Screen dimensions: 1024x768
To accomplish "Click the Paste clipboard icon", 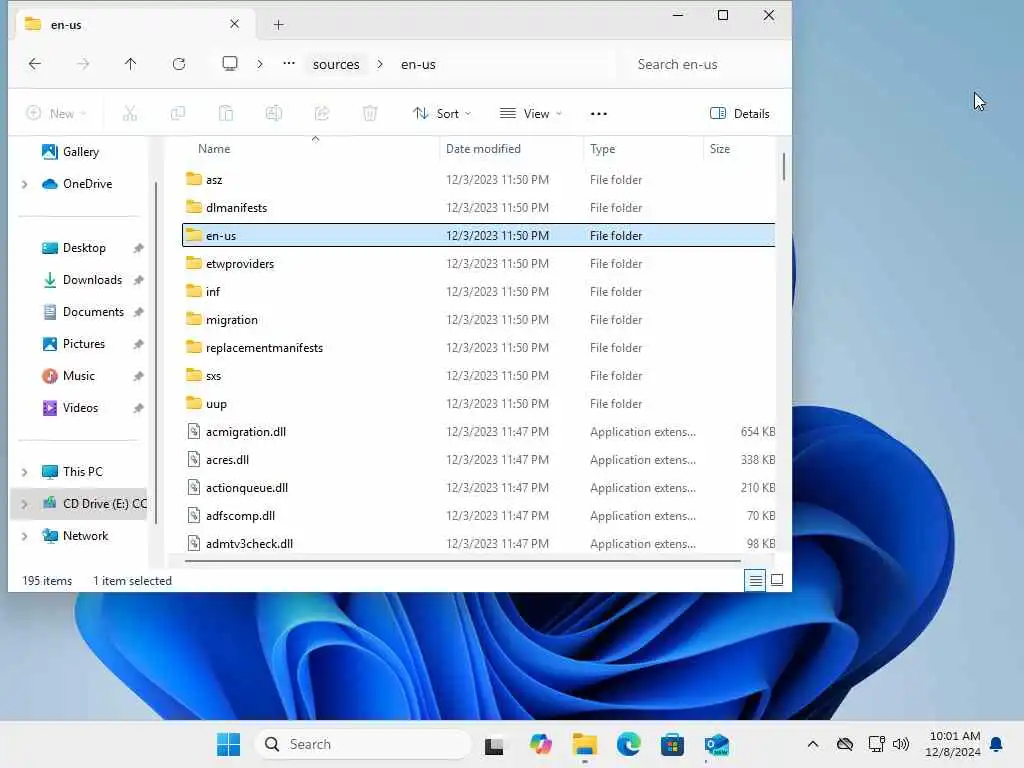I will [x=226, y=114].
